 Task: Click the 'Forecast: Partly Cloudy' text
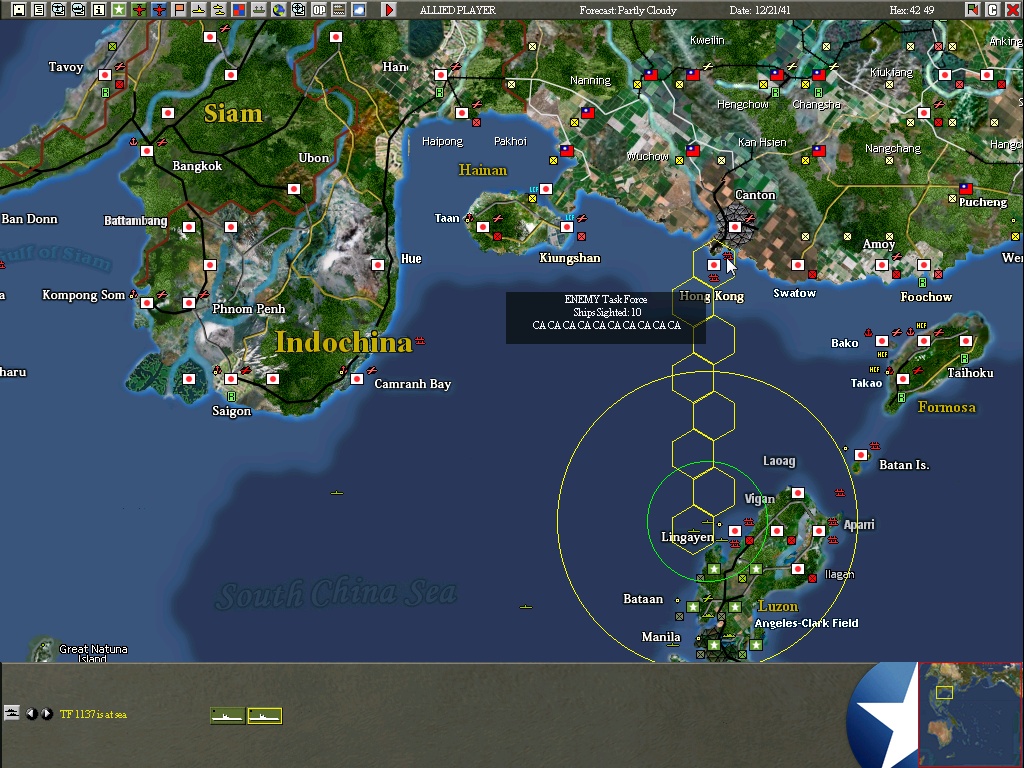628,10
